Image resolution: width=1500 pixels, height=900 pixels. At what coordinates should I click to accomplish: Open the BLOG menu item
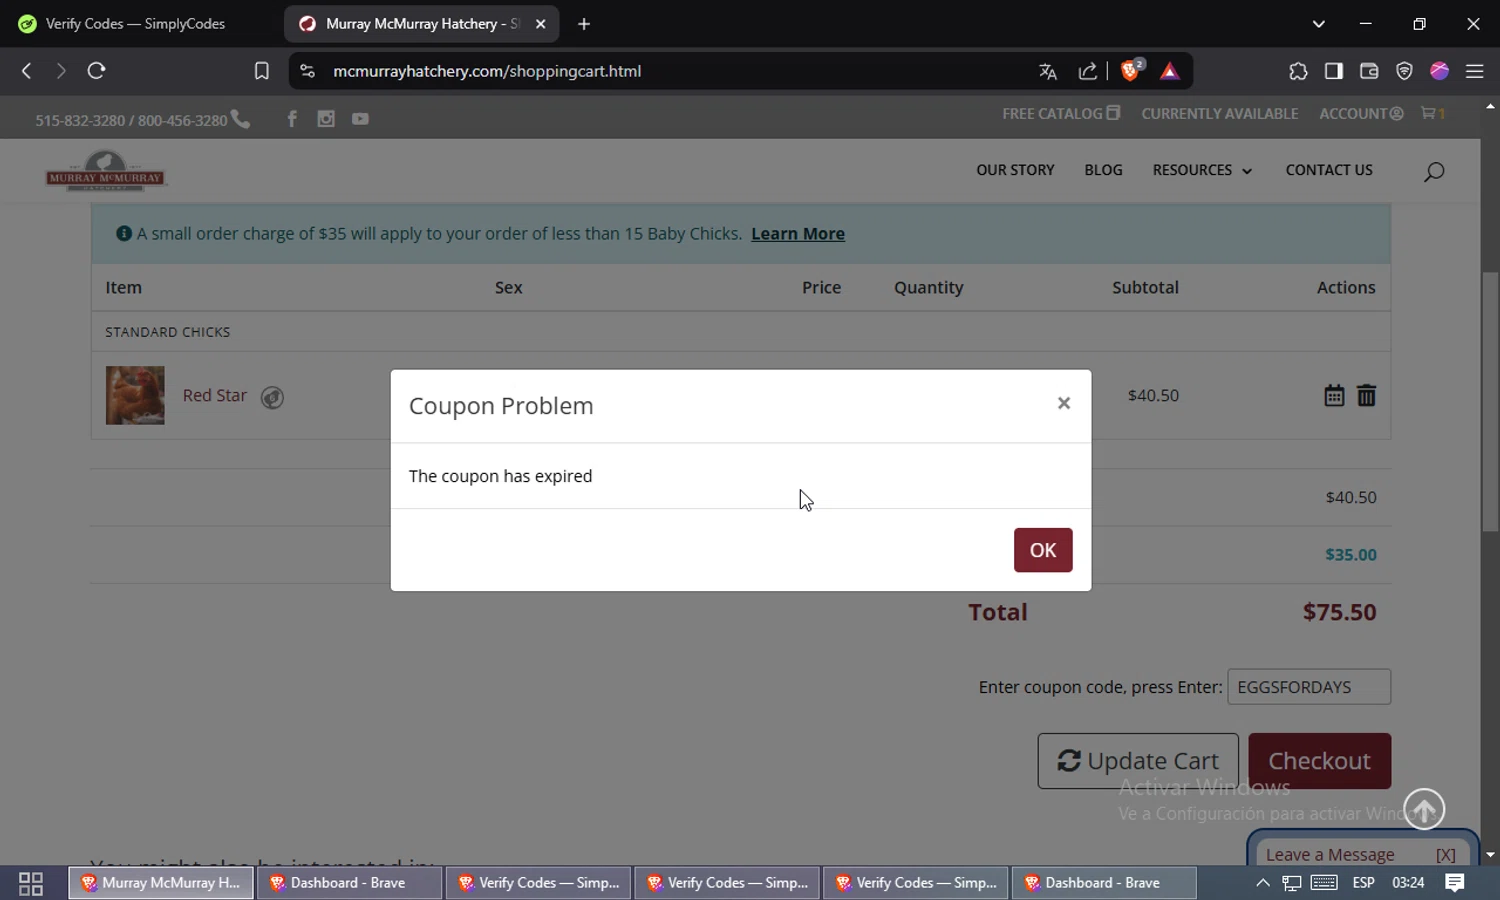coord(1103,170)
